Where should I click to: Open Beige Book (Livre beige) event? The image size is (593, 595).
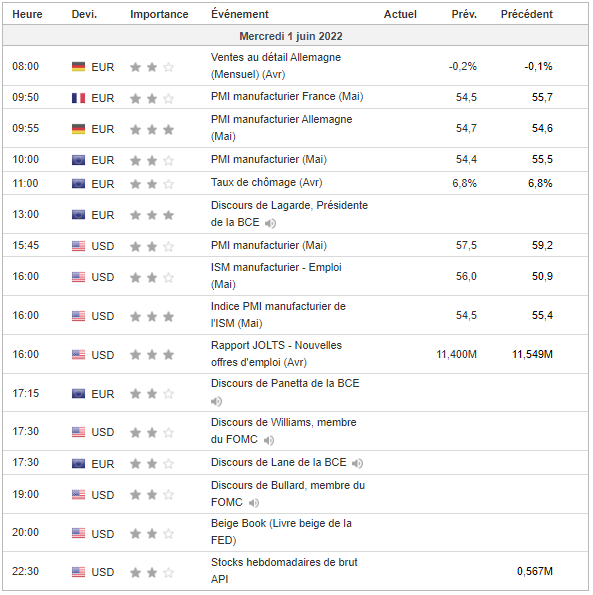pyautogui.click(x=281, y=532)
